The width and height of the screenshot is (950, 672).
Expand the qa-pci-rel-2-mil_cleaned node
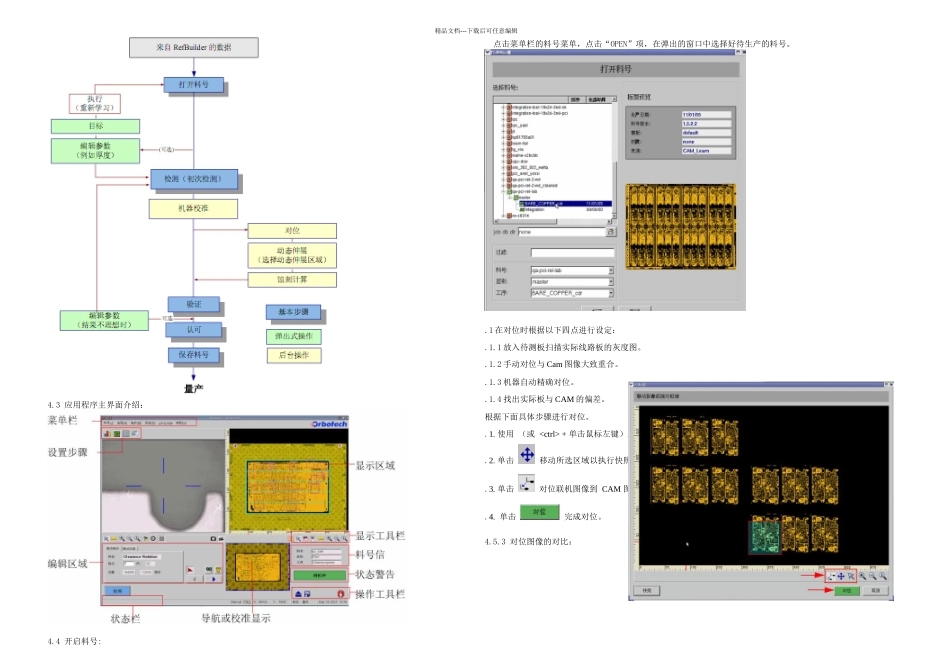click(x=503, y=185)
